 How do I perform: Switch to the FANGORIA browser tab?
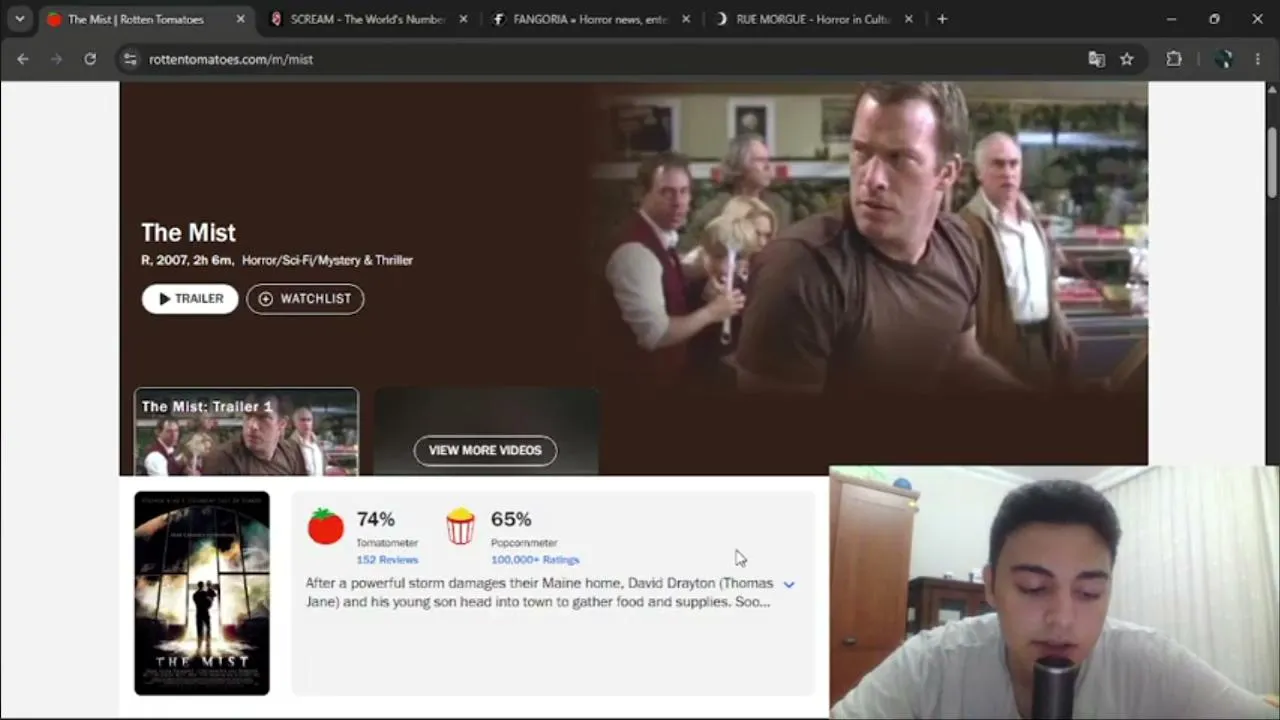click(590, 19)
